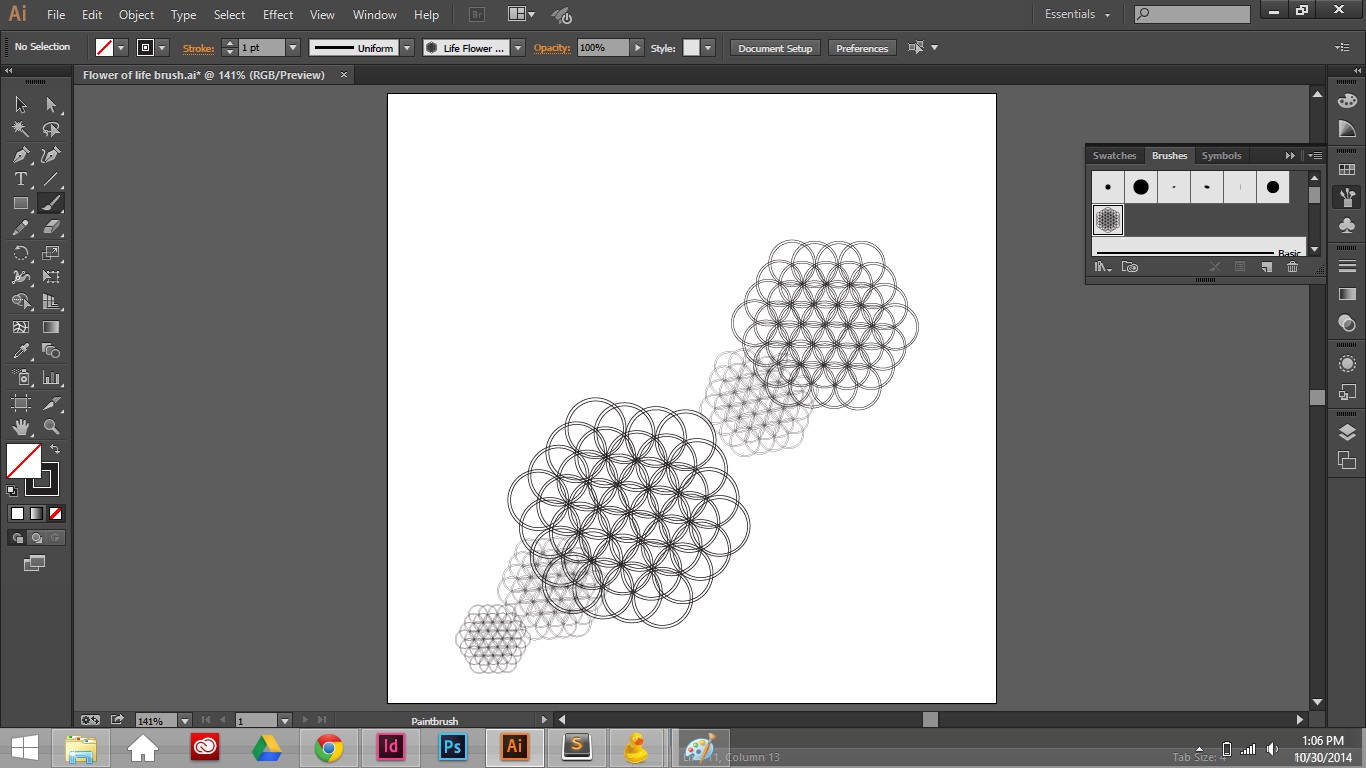This screenshot has height=768, width=1366.
Task: Change the screen mode at toolbar bottom
Action: pyautogui.click(x=36, y=563)
